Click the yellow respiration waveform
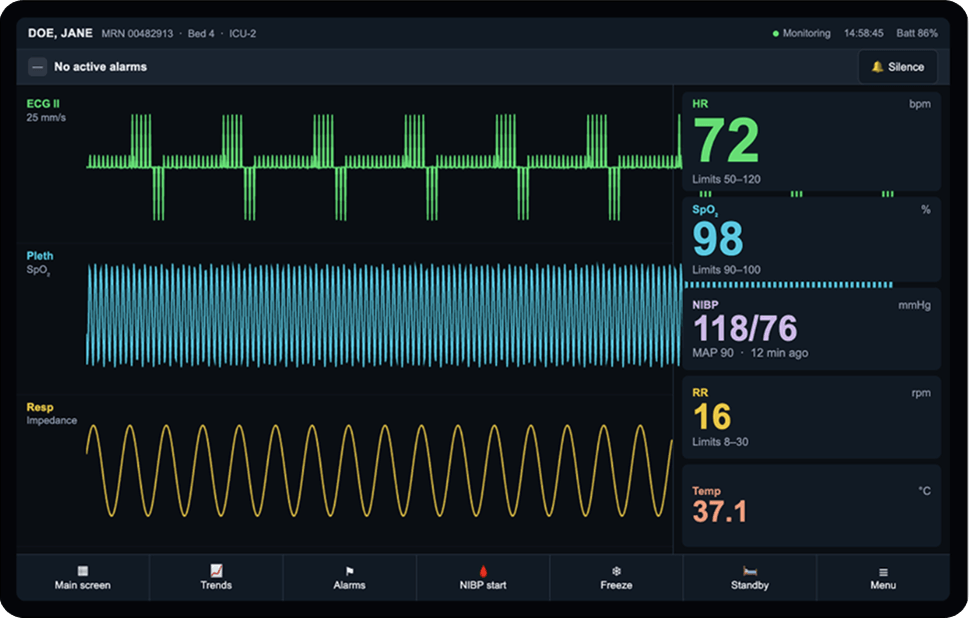 [x=379, y=470]
